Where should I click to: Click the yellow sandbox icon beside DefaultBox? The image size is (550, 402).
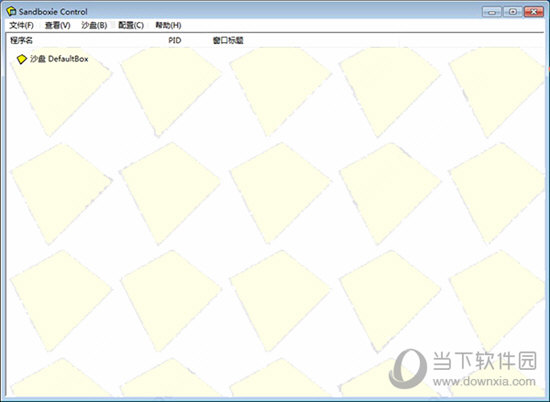(22, 59)
